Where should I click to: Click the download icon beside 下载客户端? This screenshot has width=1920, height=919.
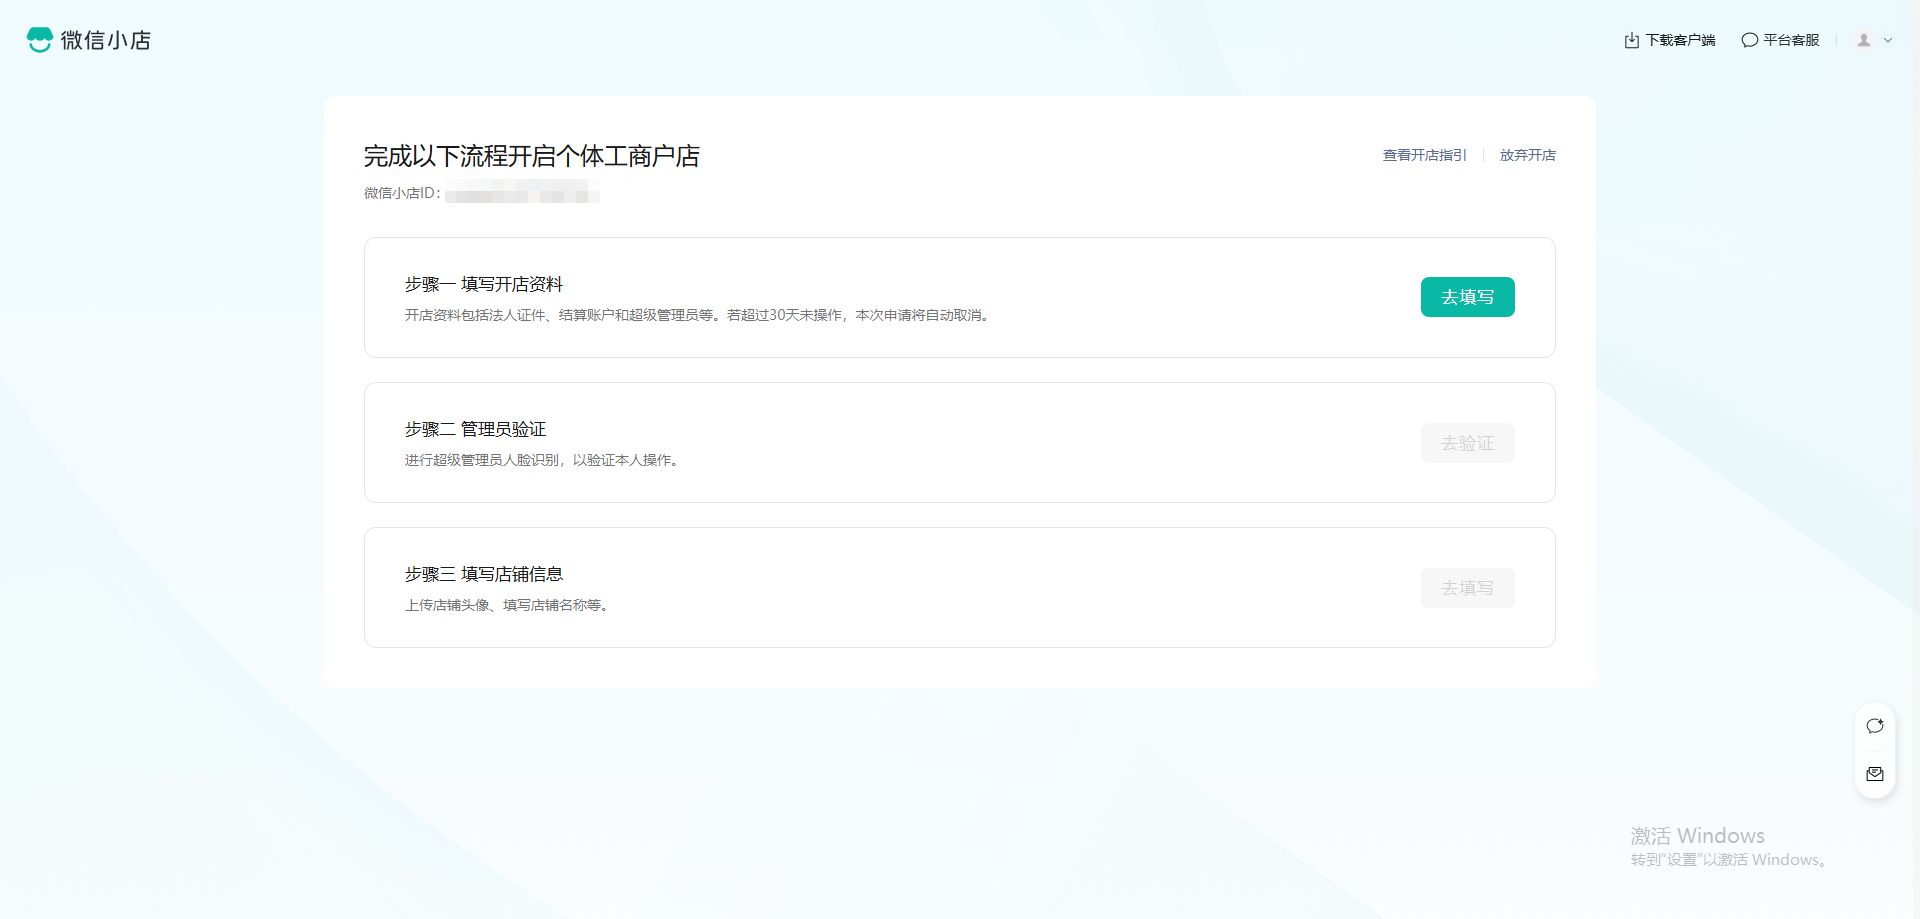point(1631,40)
